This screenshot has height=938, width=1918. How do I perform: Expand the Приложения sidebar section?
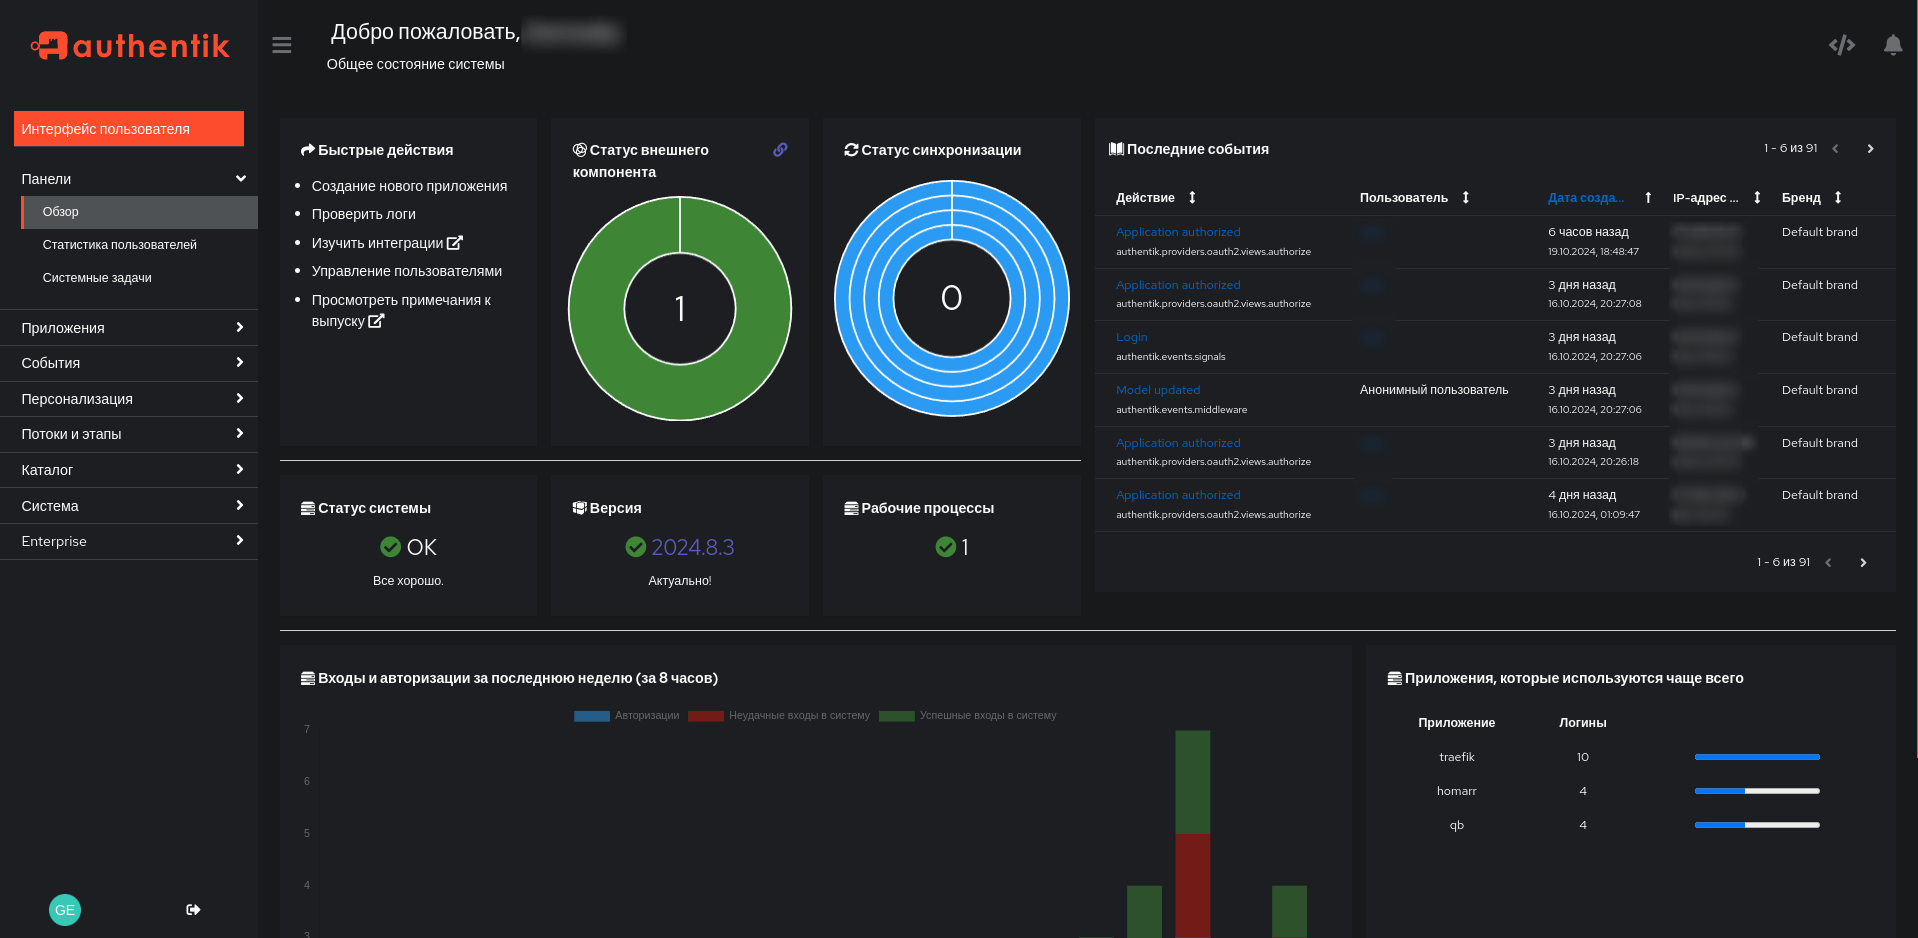click(129, 328)
